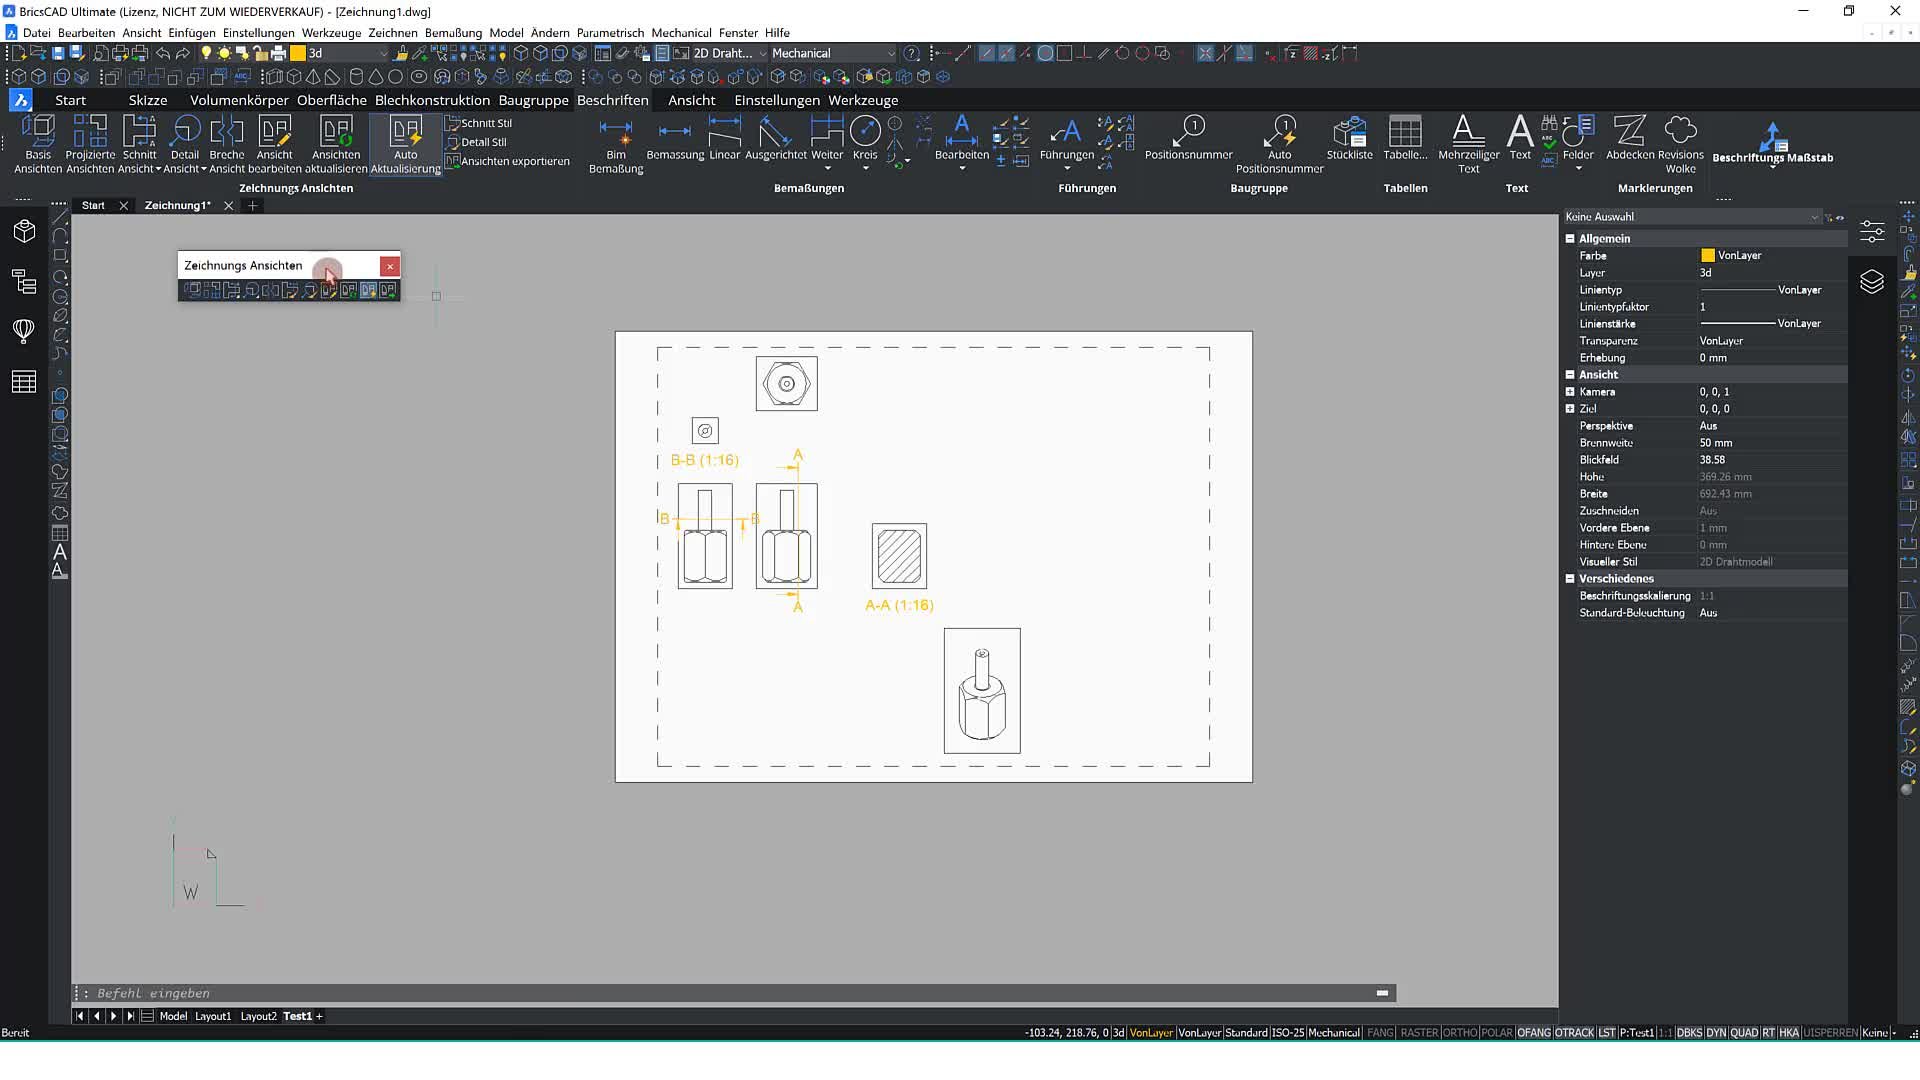Add a new layout with plus button
Image resolution: width=1920 pixels, height=1080 pixels.
click(320, 1016)
